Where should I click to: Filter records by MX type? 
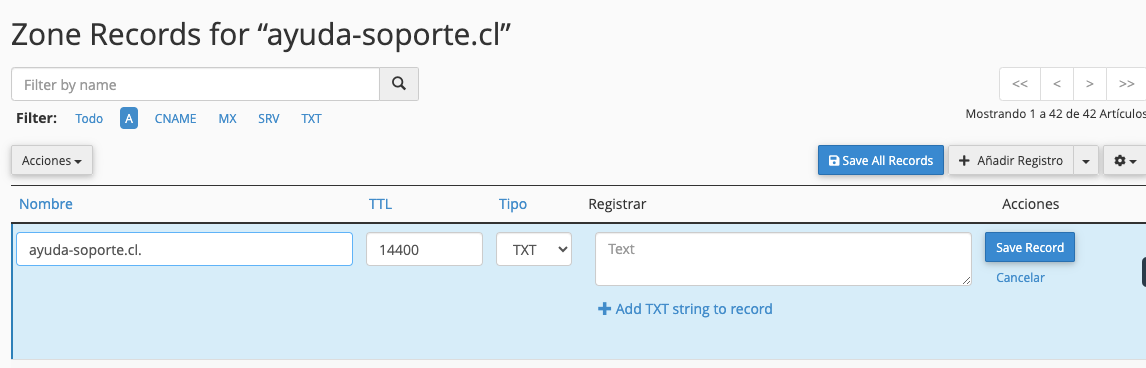click(227, 118)
